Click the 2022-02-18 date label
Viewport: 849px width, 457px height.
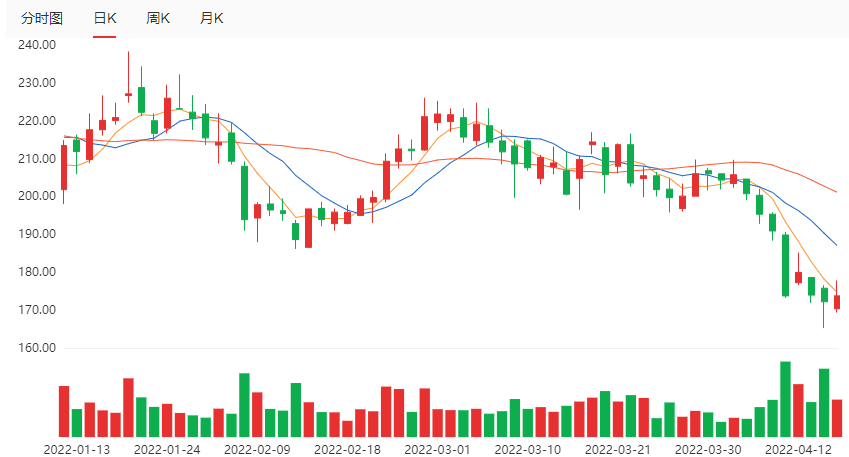click(347, 449)
